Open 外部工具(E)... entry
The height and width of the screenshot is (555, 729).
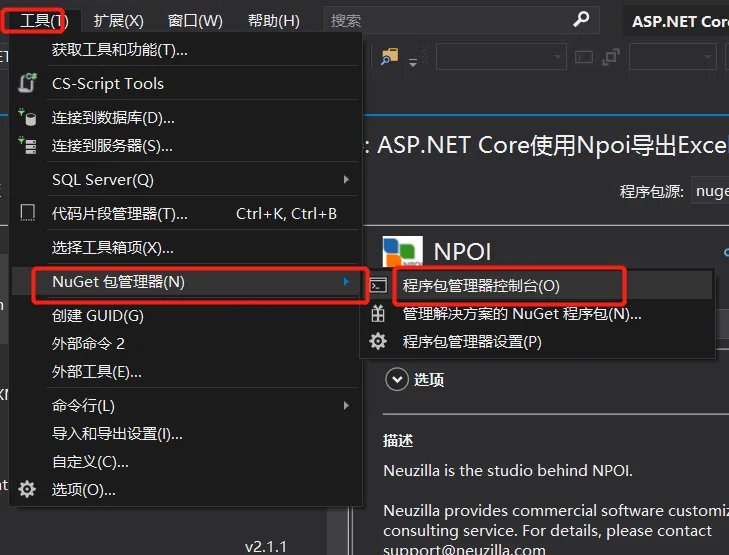click(x=186, y=371)
